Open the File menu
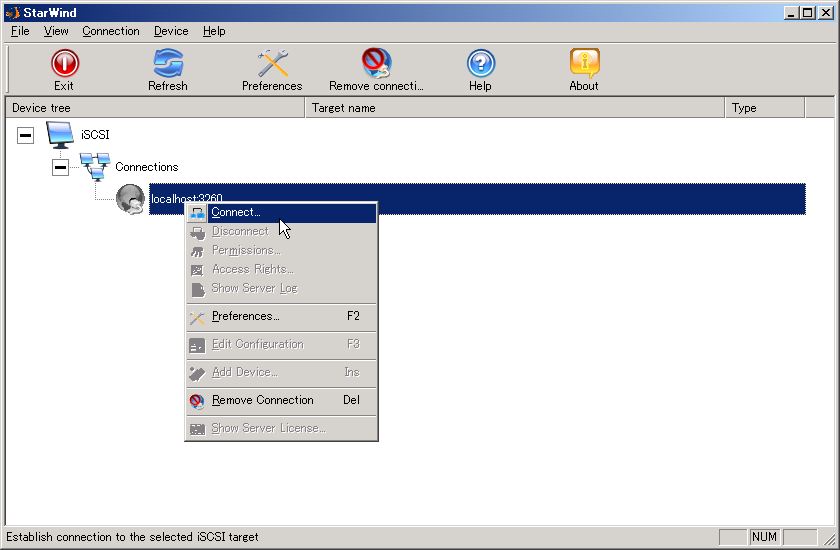840x550 pixels. click(20, 31)
